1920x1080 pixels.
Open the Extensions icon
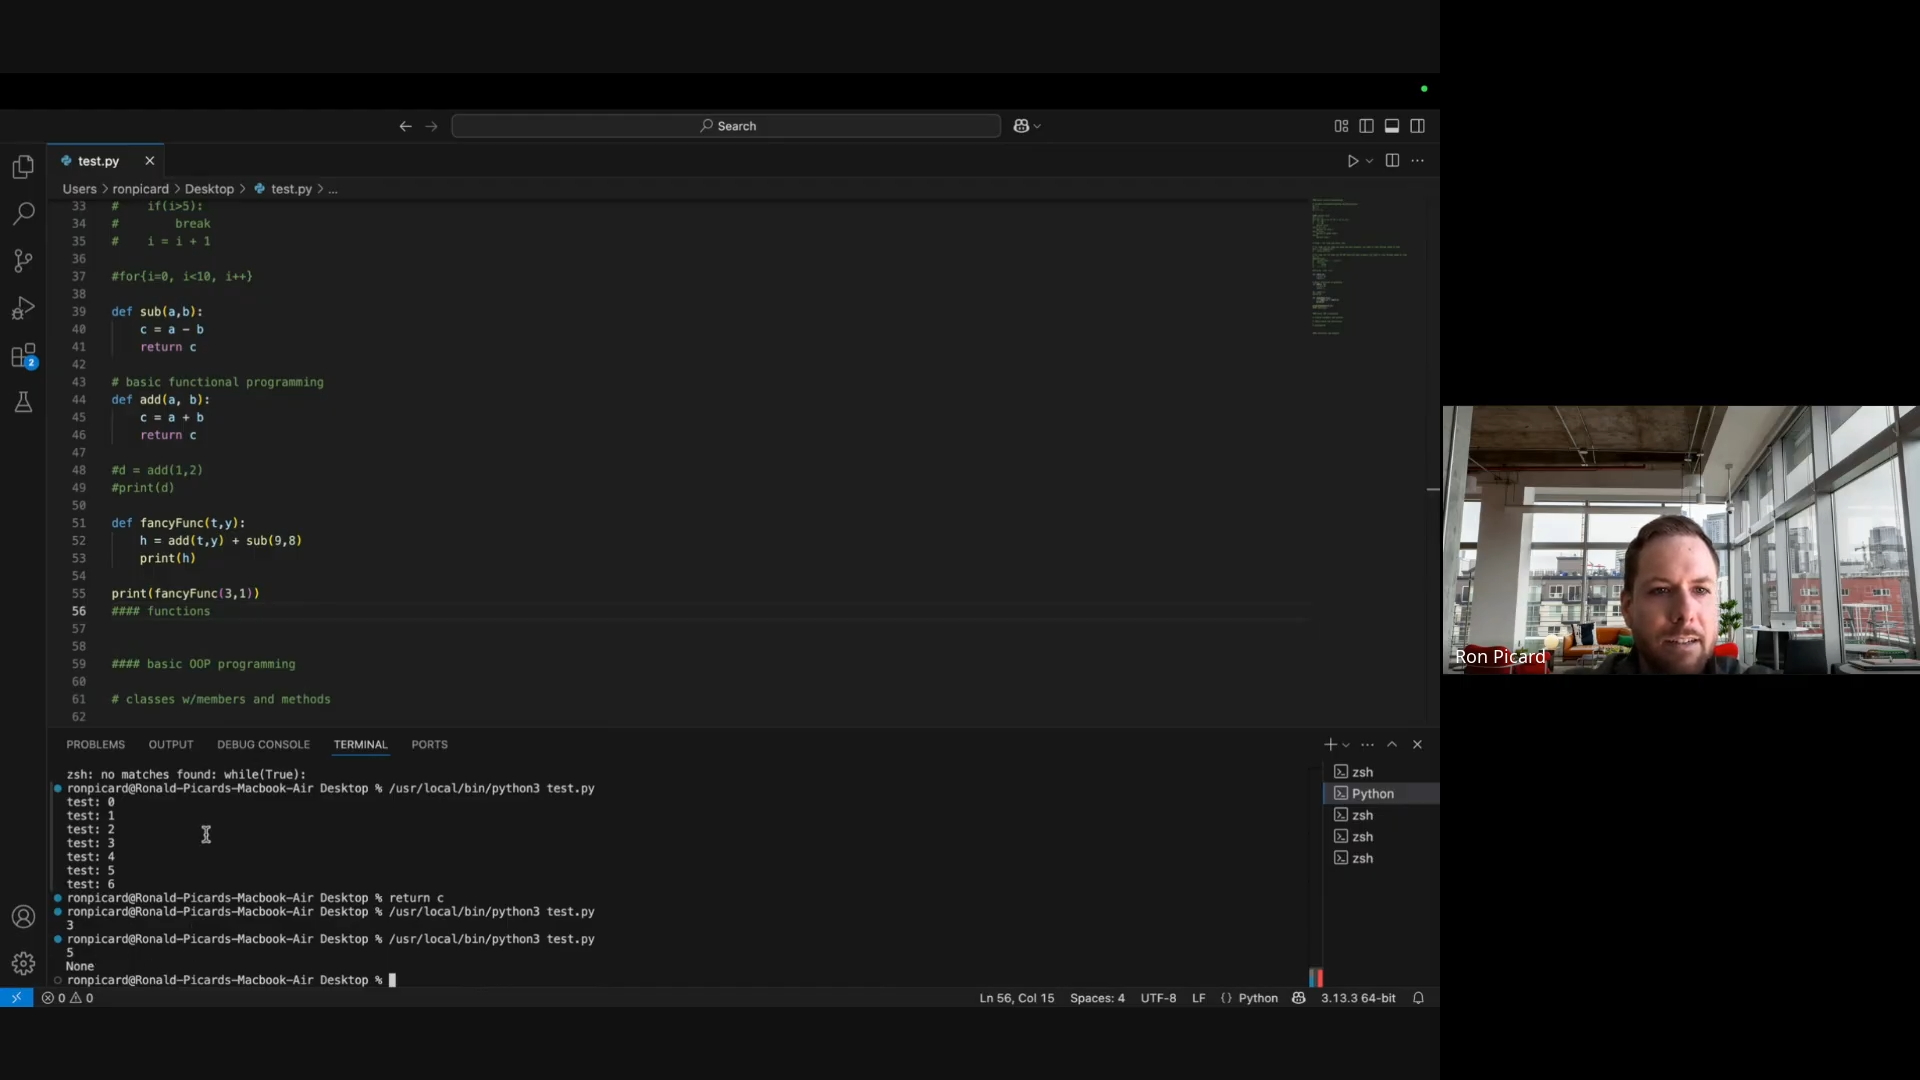[x=22, y=356]
